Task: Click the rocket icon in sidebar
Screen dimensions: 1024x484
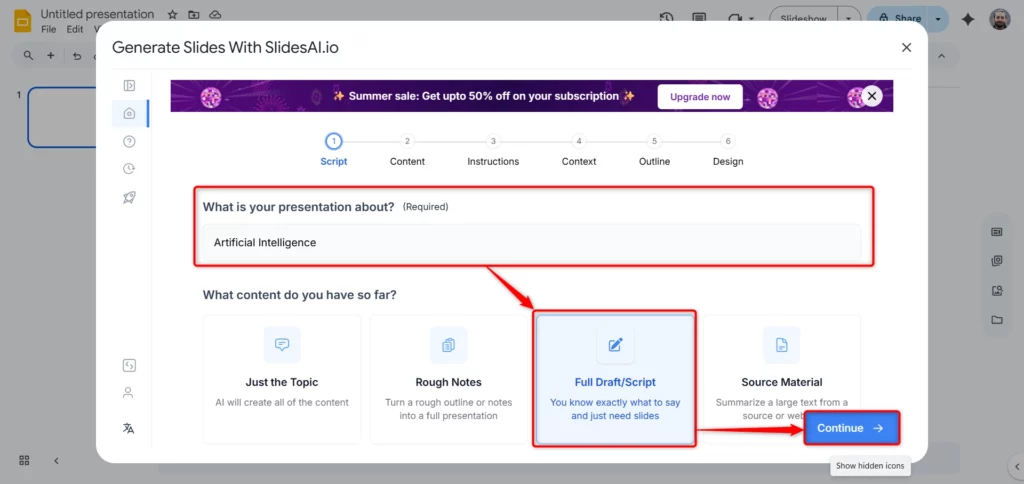Action: click(129, 197)
